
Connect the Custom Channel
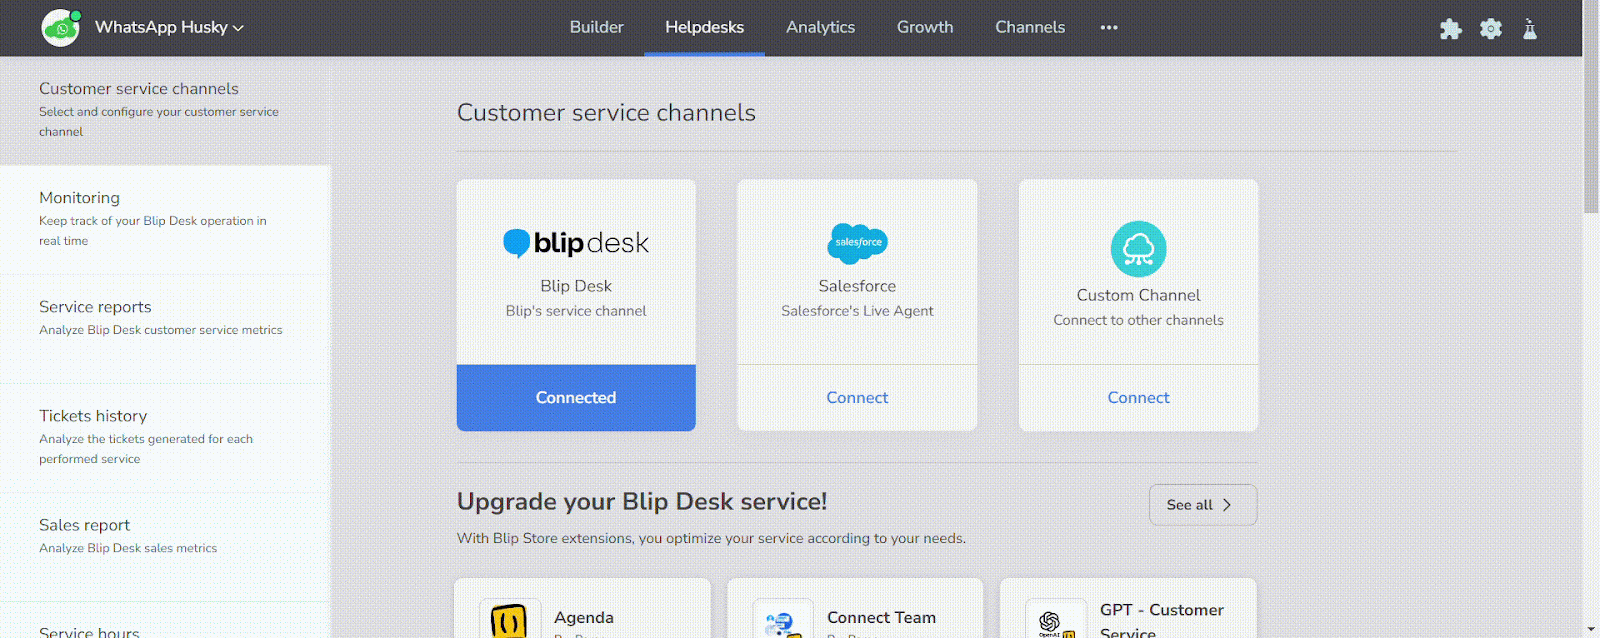click(x=1138, y=398)
